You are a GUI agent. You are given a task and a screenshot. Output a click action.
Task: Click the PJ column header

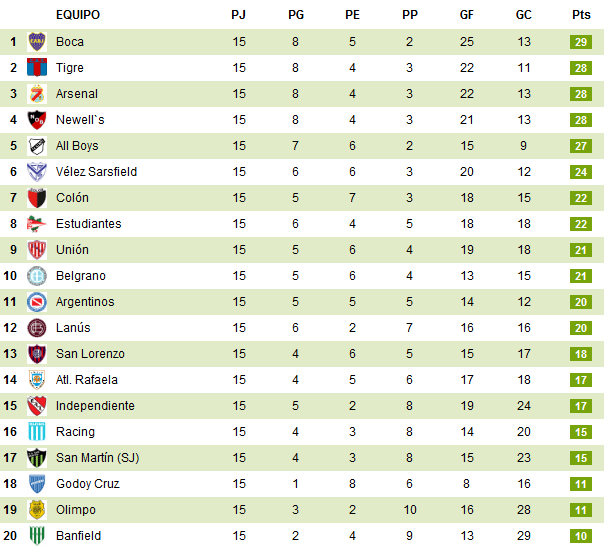coord(238,15)
